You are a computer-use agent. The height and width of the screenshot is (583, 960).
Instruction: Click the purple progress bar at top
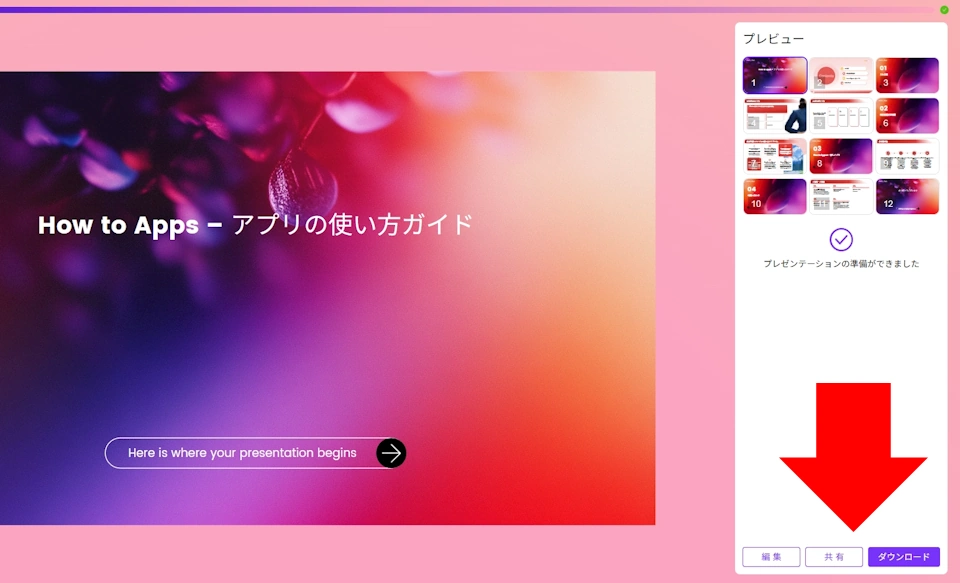point(400,10)
